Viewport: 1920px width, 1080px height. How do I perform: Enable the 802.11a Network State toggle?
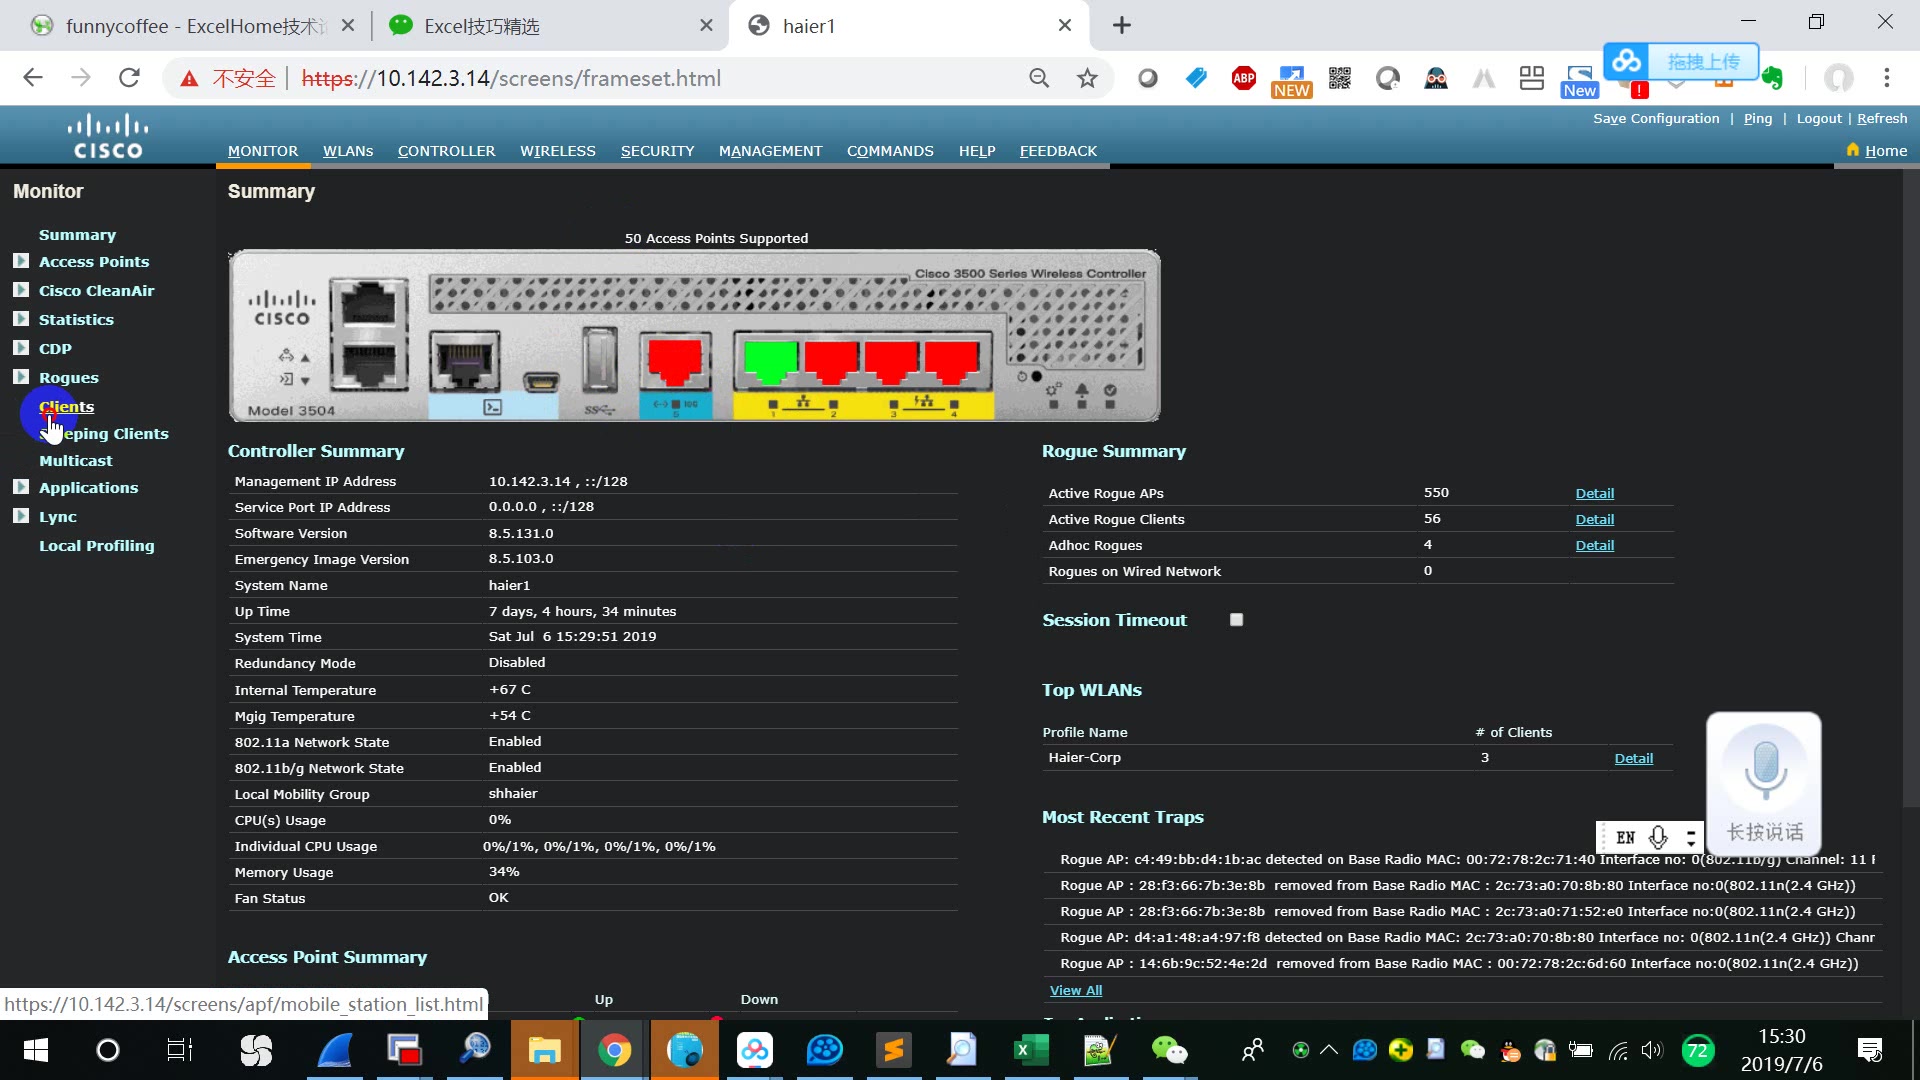point(514,741)
